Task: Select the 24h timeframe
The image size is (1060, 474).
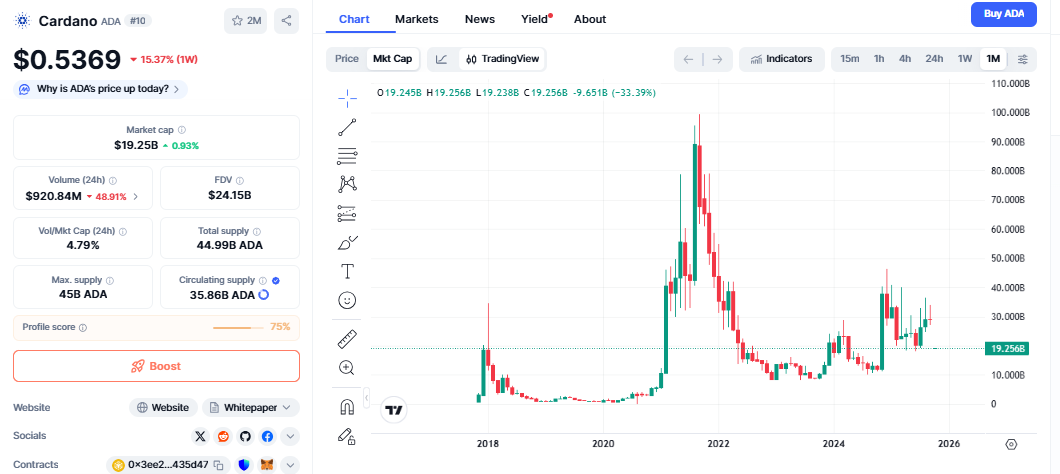Action: pyautogui.click(x=934, y=59)
